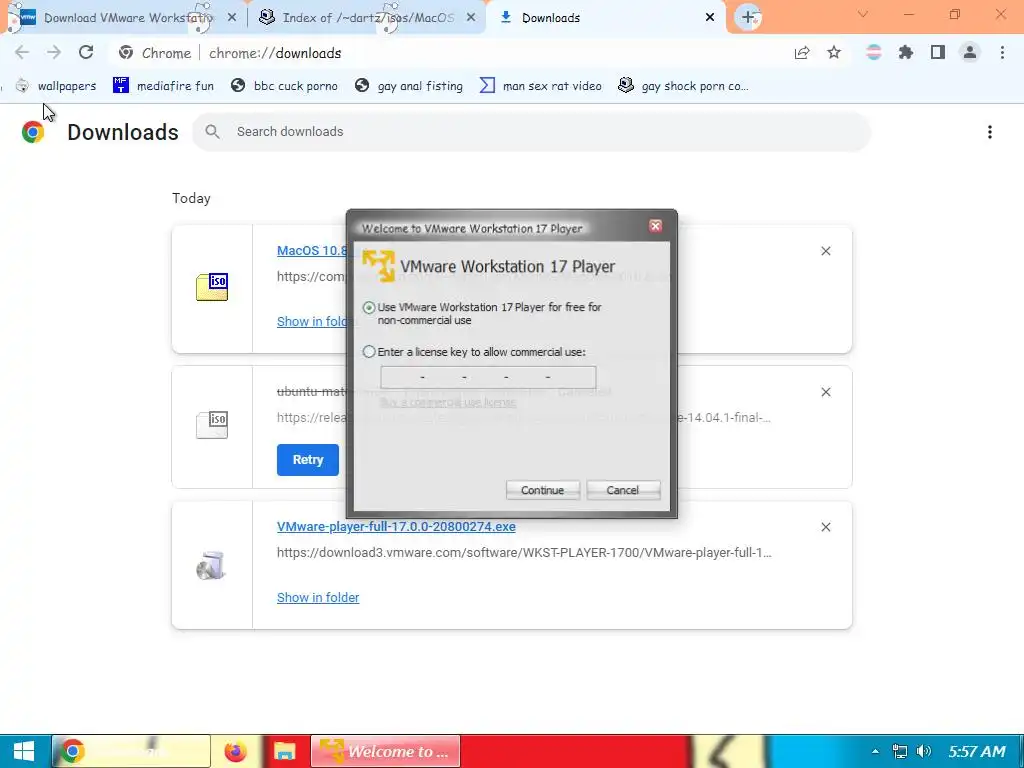1024x768 pixels.
Task: Show the VMware-player exe in folder
Action: pyautogui.click(x=318, y=598)
